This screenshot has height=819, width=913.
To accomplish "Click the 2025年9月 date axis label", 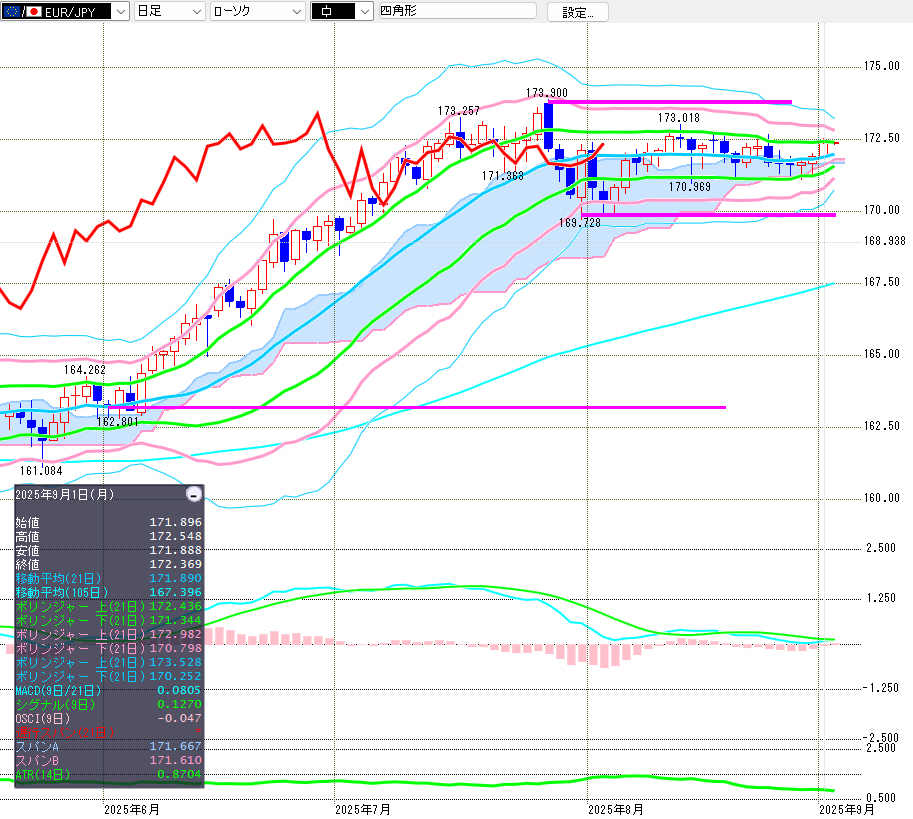I will click(x=847, y=810).
